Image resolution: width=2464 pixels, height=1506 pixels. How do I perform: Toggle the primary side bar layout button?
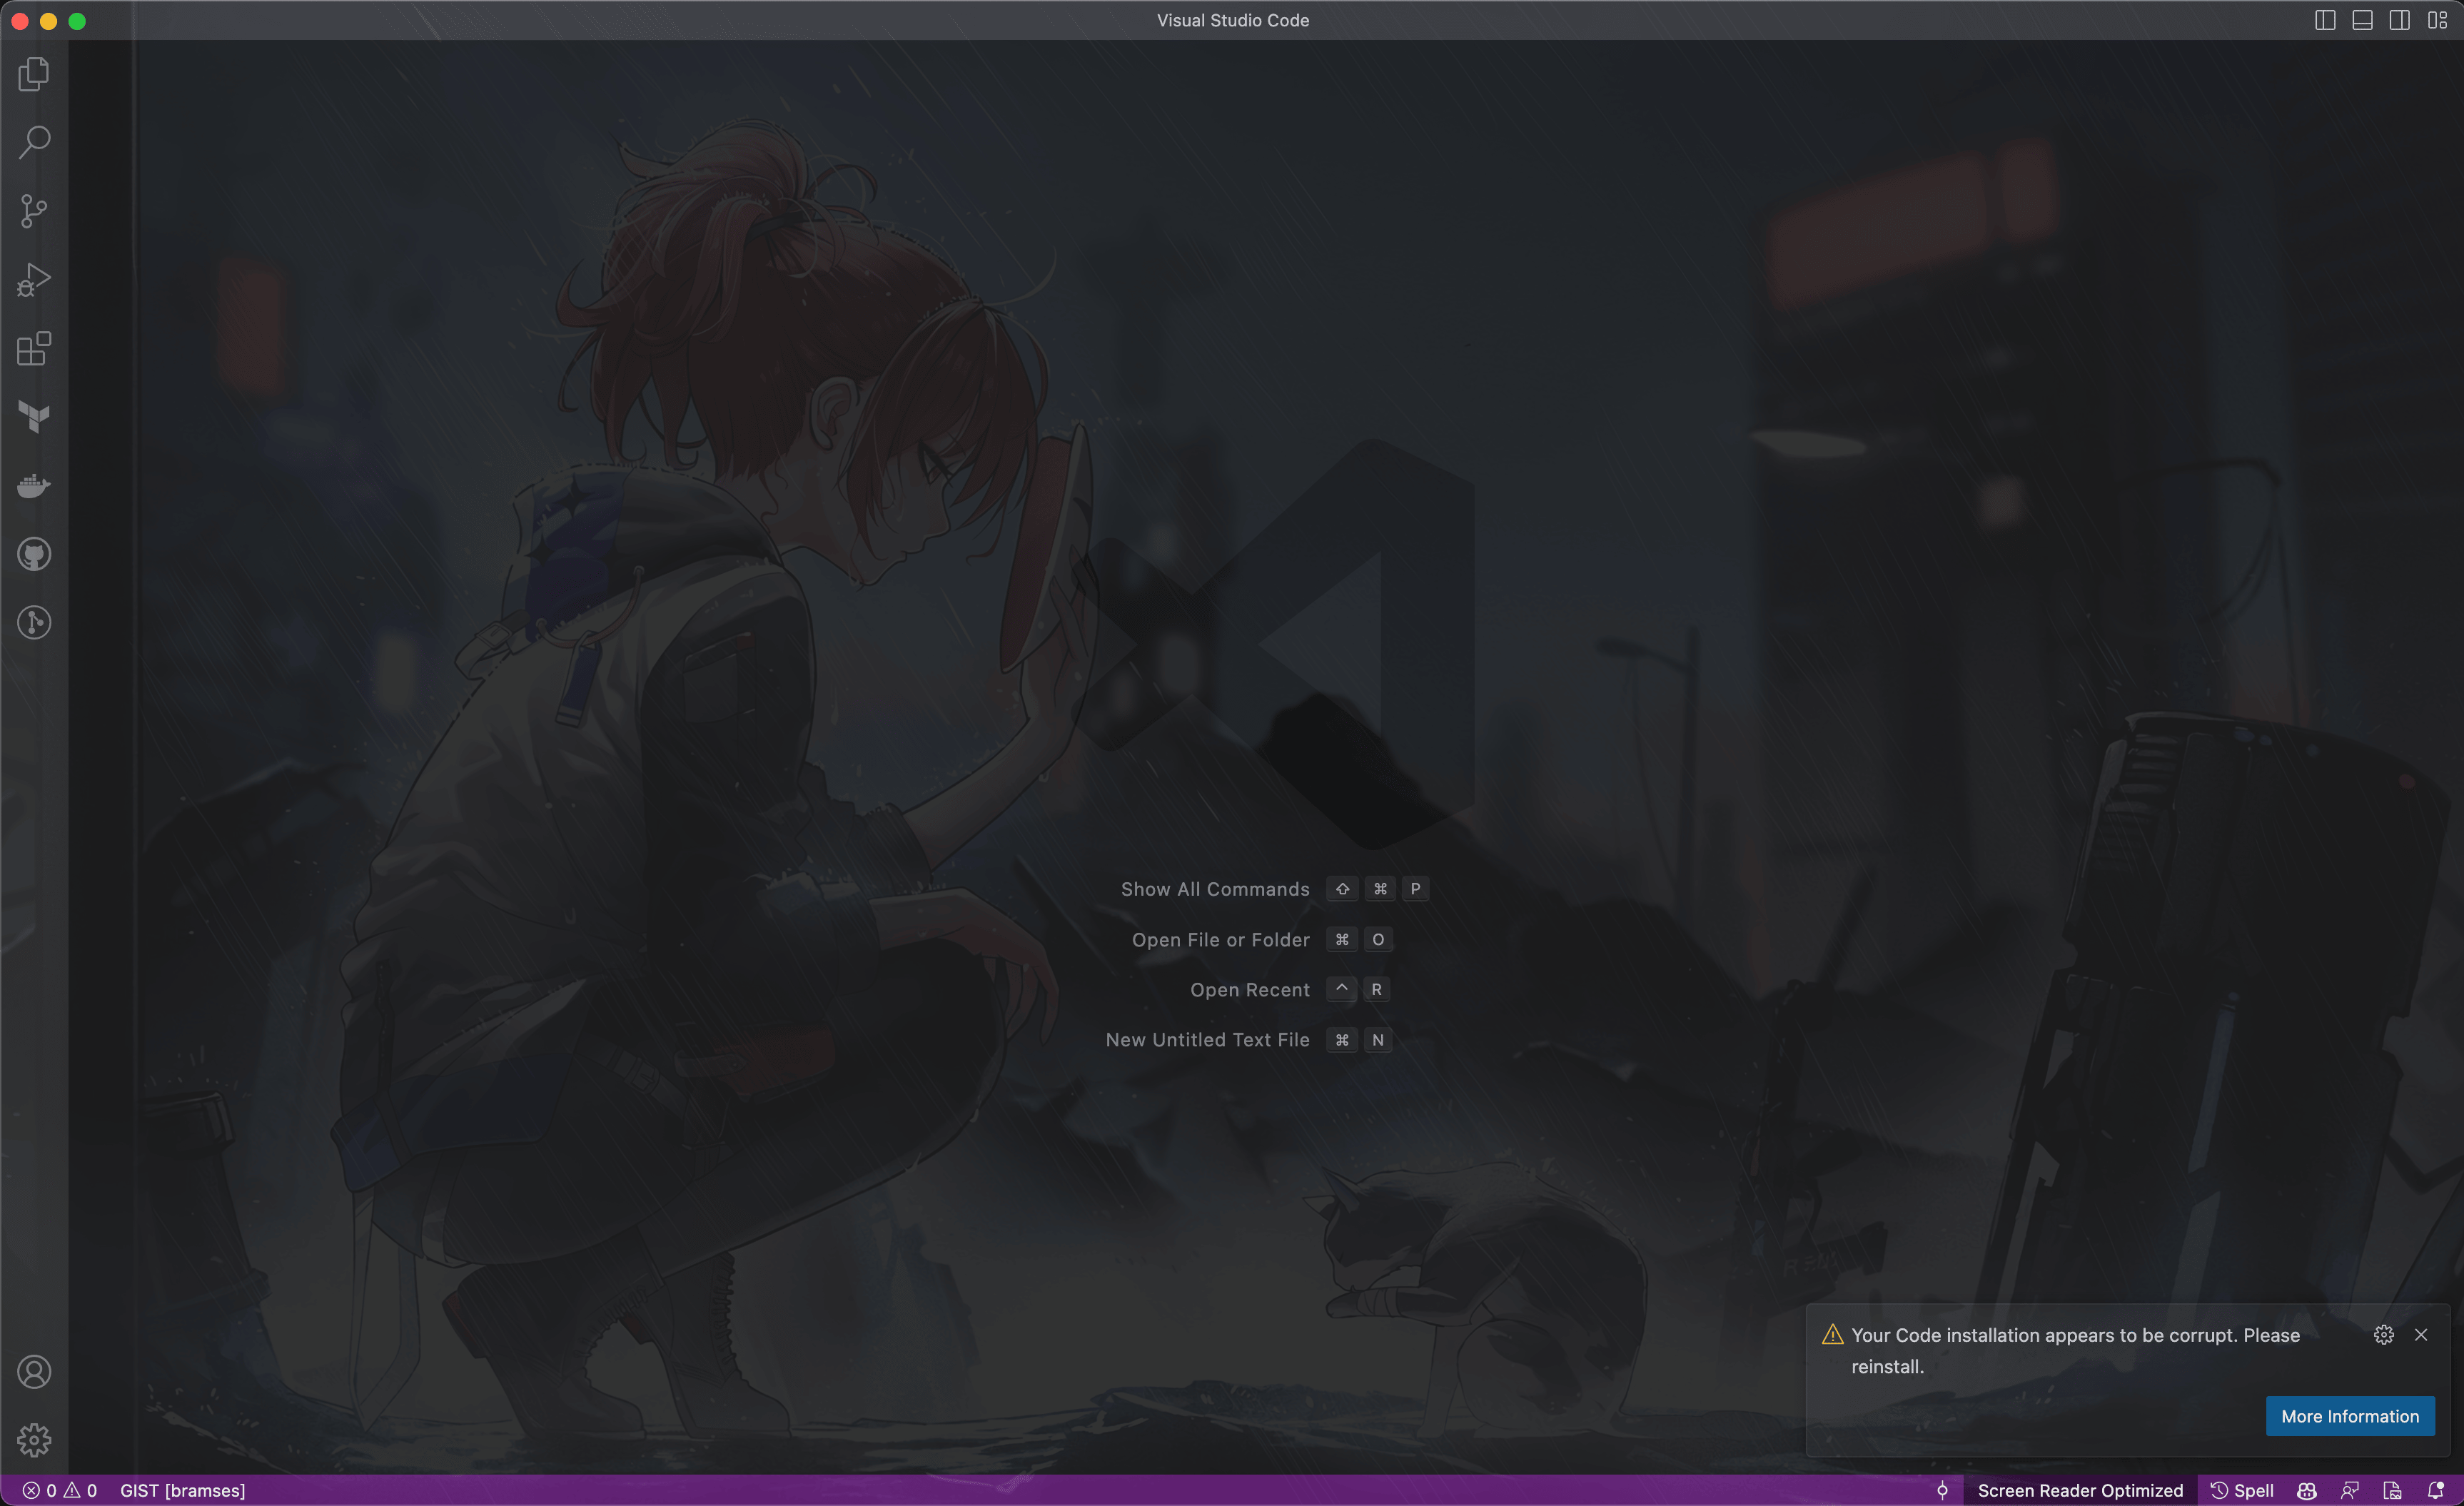[x=2325, y=20]
